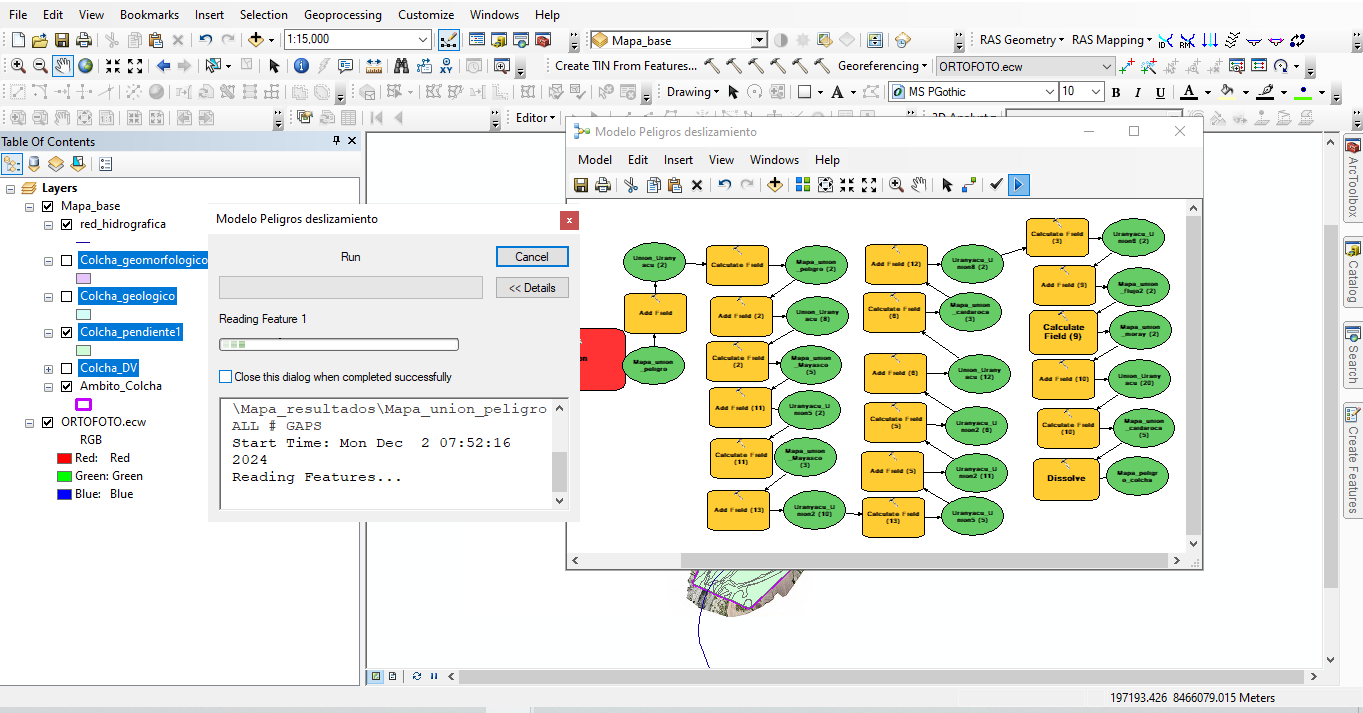Screen dimensions: 1363x713
Task: Click the Find binoculars icon
Action: pos(401,66)
